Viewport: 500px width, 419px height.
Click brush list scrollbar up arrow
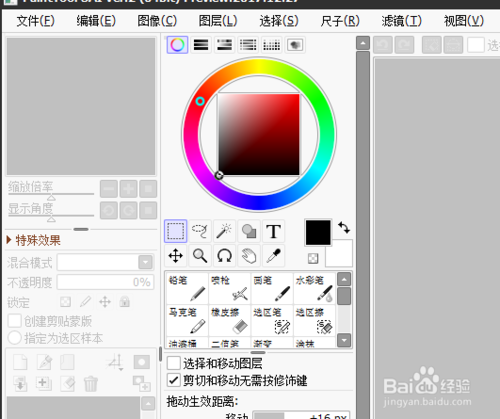pyautogui.click(x=344, y=279)
